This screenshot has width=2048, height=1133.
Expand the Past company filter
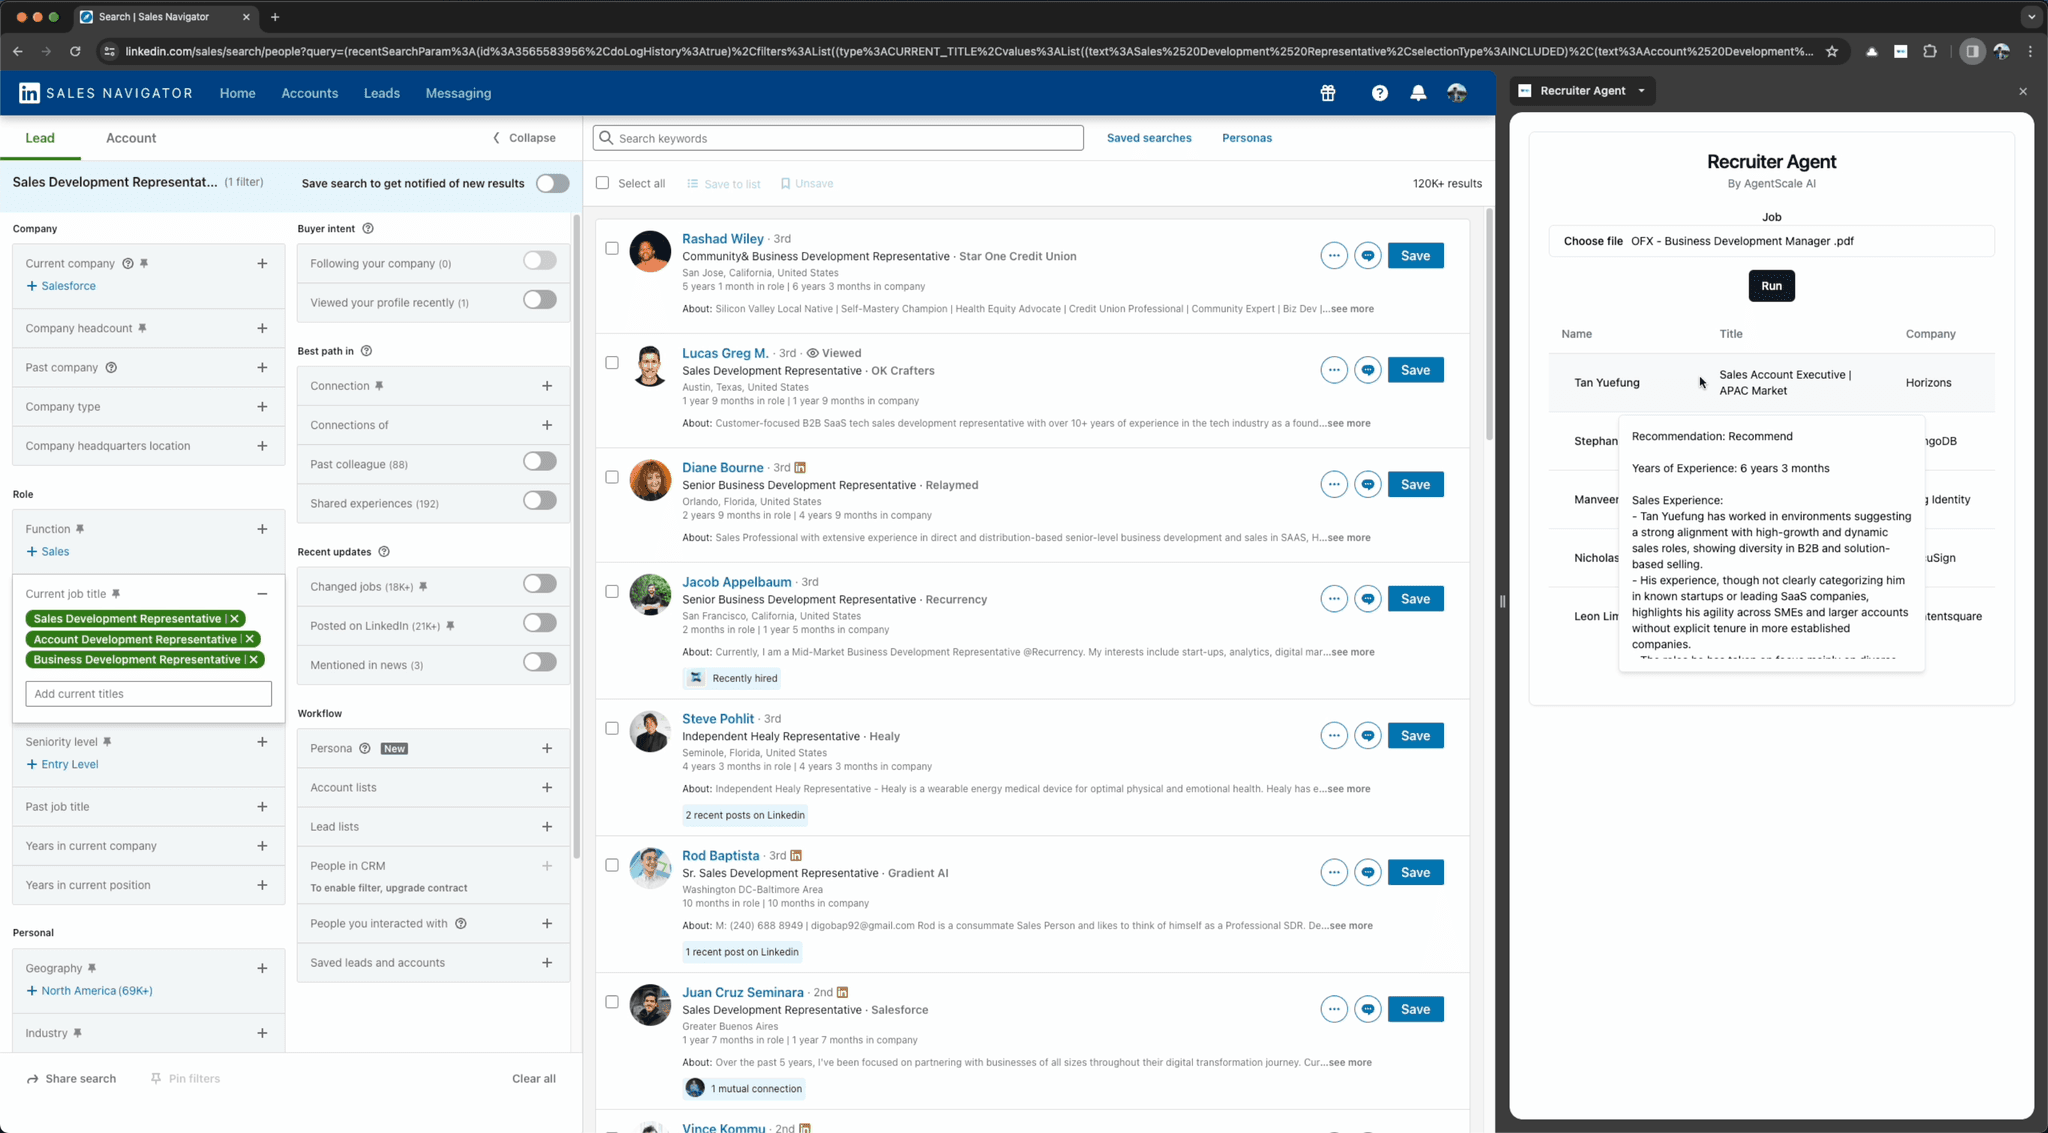[262, 367]
